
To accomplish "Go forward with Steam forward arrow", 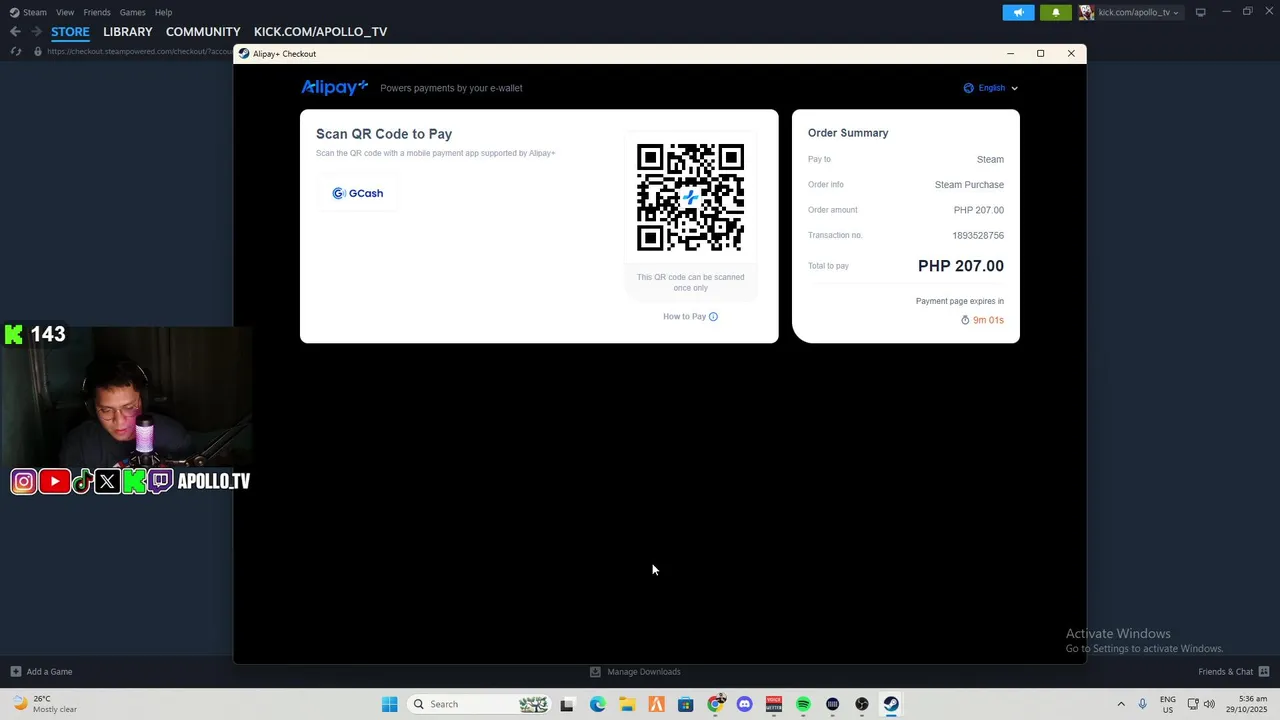I will click(x=36, y=31).
